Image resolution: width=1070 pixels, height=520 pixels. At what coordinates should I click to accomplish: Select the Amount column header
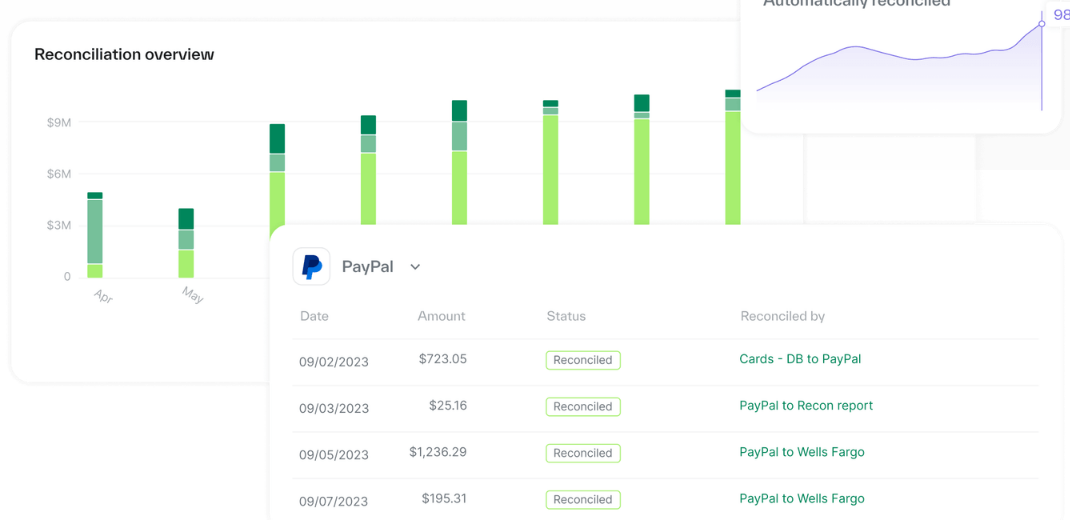click(442, 316)
